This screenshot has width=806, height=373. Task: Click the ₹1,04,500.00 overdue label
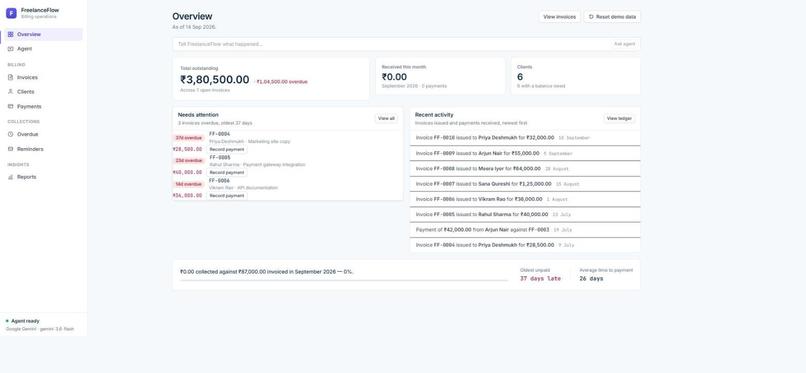(282, 82)
